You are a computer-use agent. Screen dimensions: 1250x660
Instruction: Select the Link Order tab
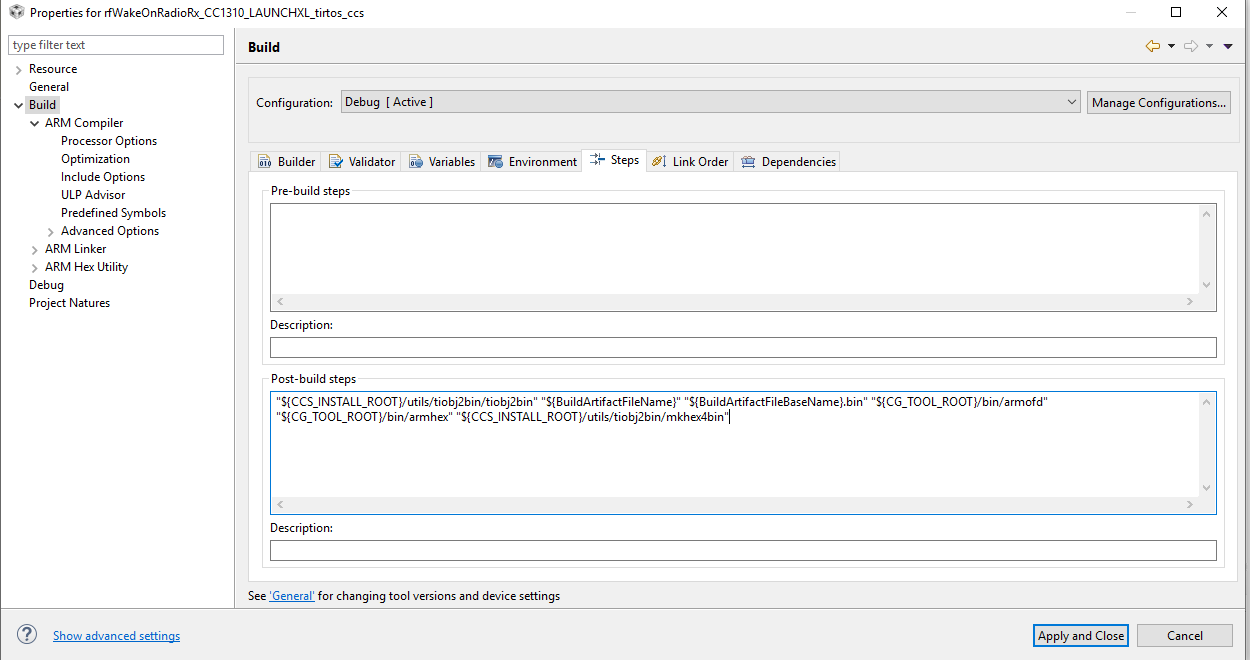click(x=690, y=161)
